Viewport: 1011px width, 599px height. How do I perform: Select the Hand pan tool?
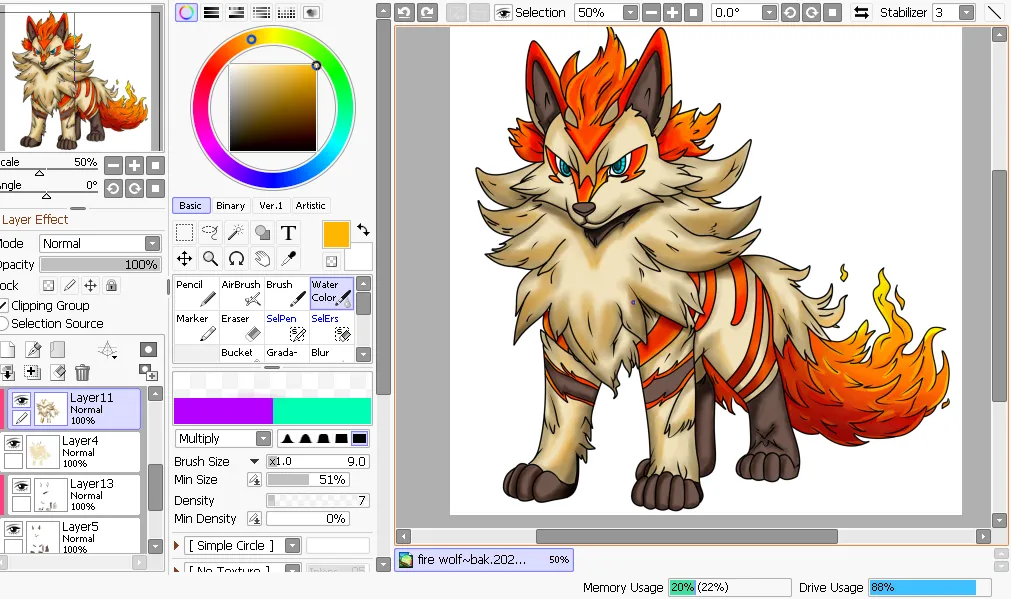[262, 259]
